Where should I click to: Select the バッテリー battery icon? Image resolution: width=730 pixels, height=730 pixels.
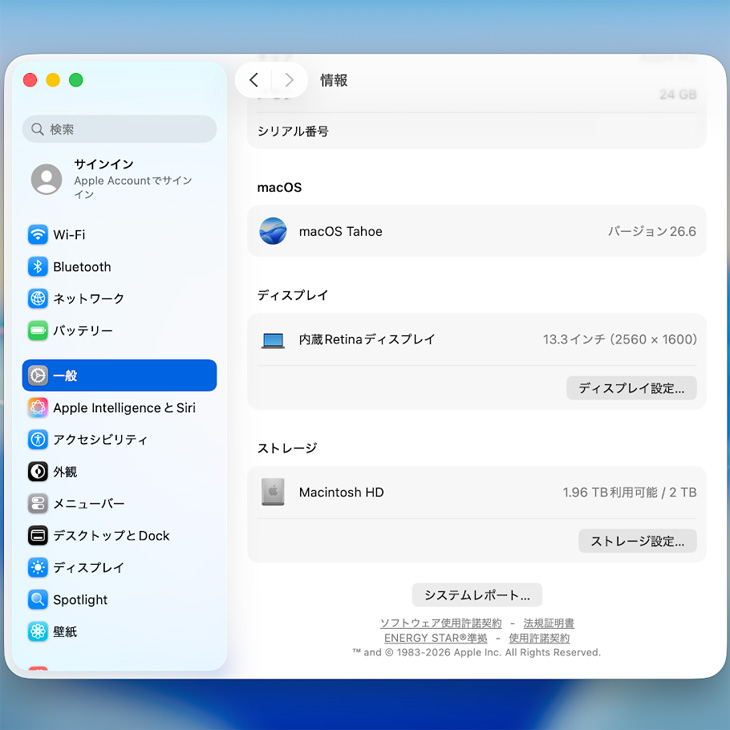click(38, 331)
